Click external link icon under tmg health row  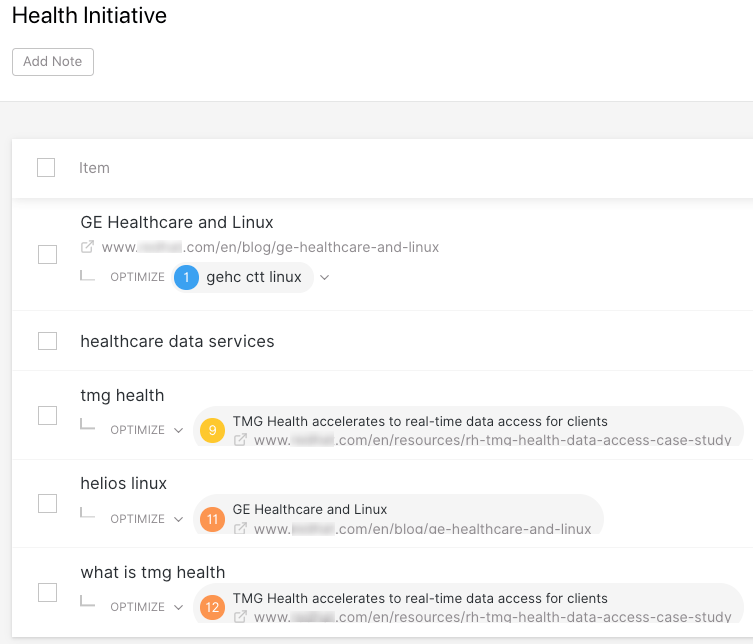240,439
